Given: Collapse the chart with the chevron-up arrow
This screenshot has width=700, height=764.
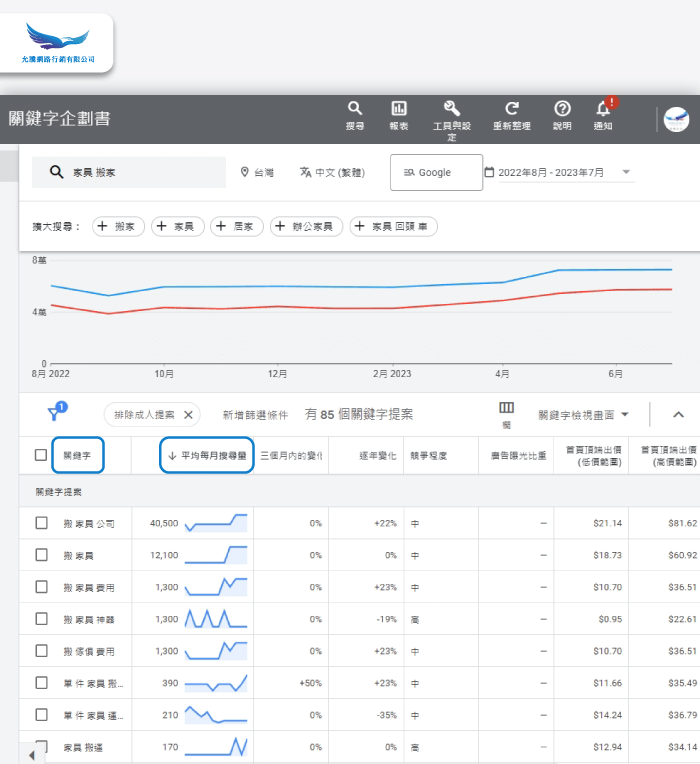Looking at the screenshot, I should pyautogui.click(x=678, y=414).
